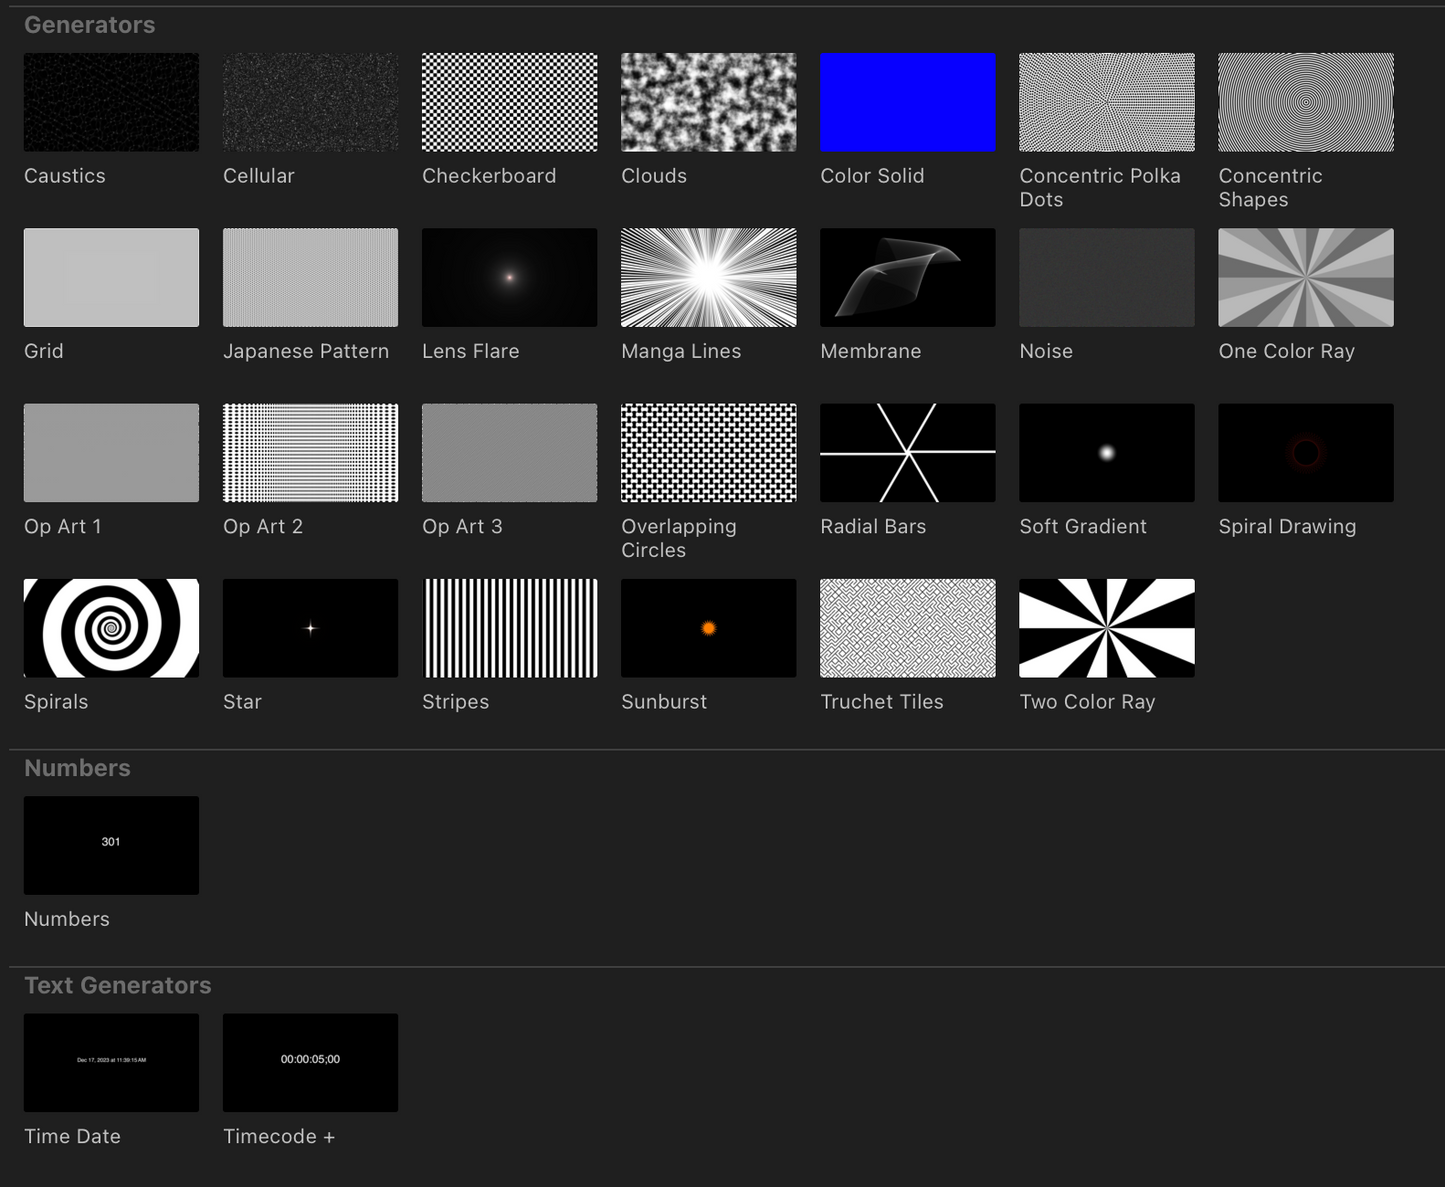Select the Caustics generator thumbnail
The height and width of the screenshot is (1187, 1445).
coord(111,103)
